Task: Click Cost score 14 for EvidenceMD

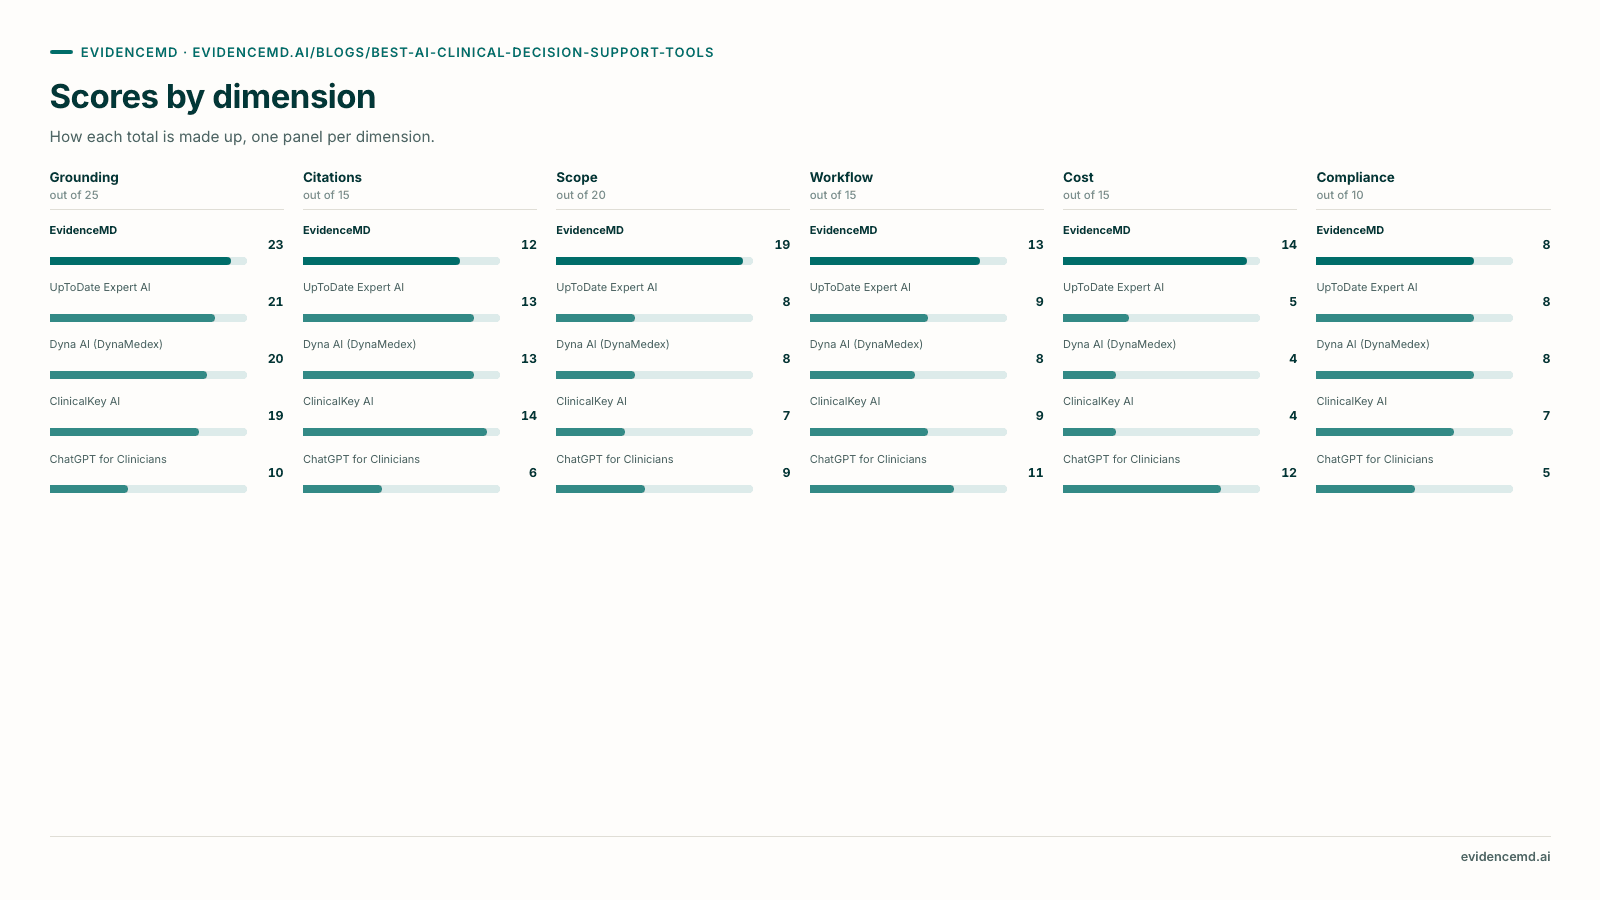Action: coord(1289,245)
